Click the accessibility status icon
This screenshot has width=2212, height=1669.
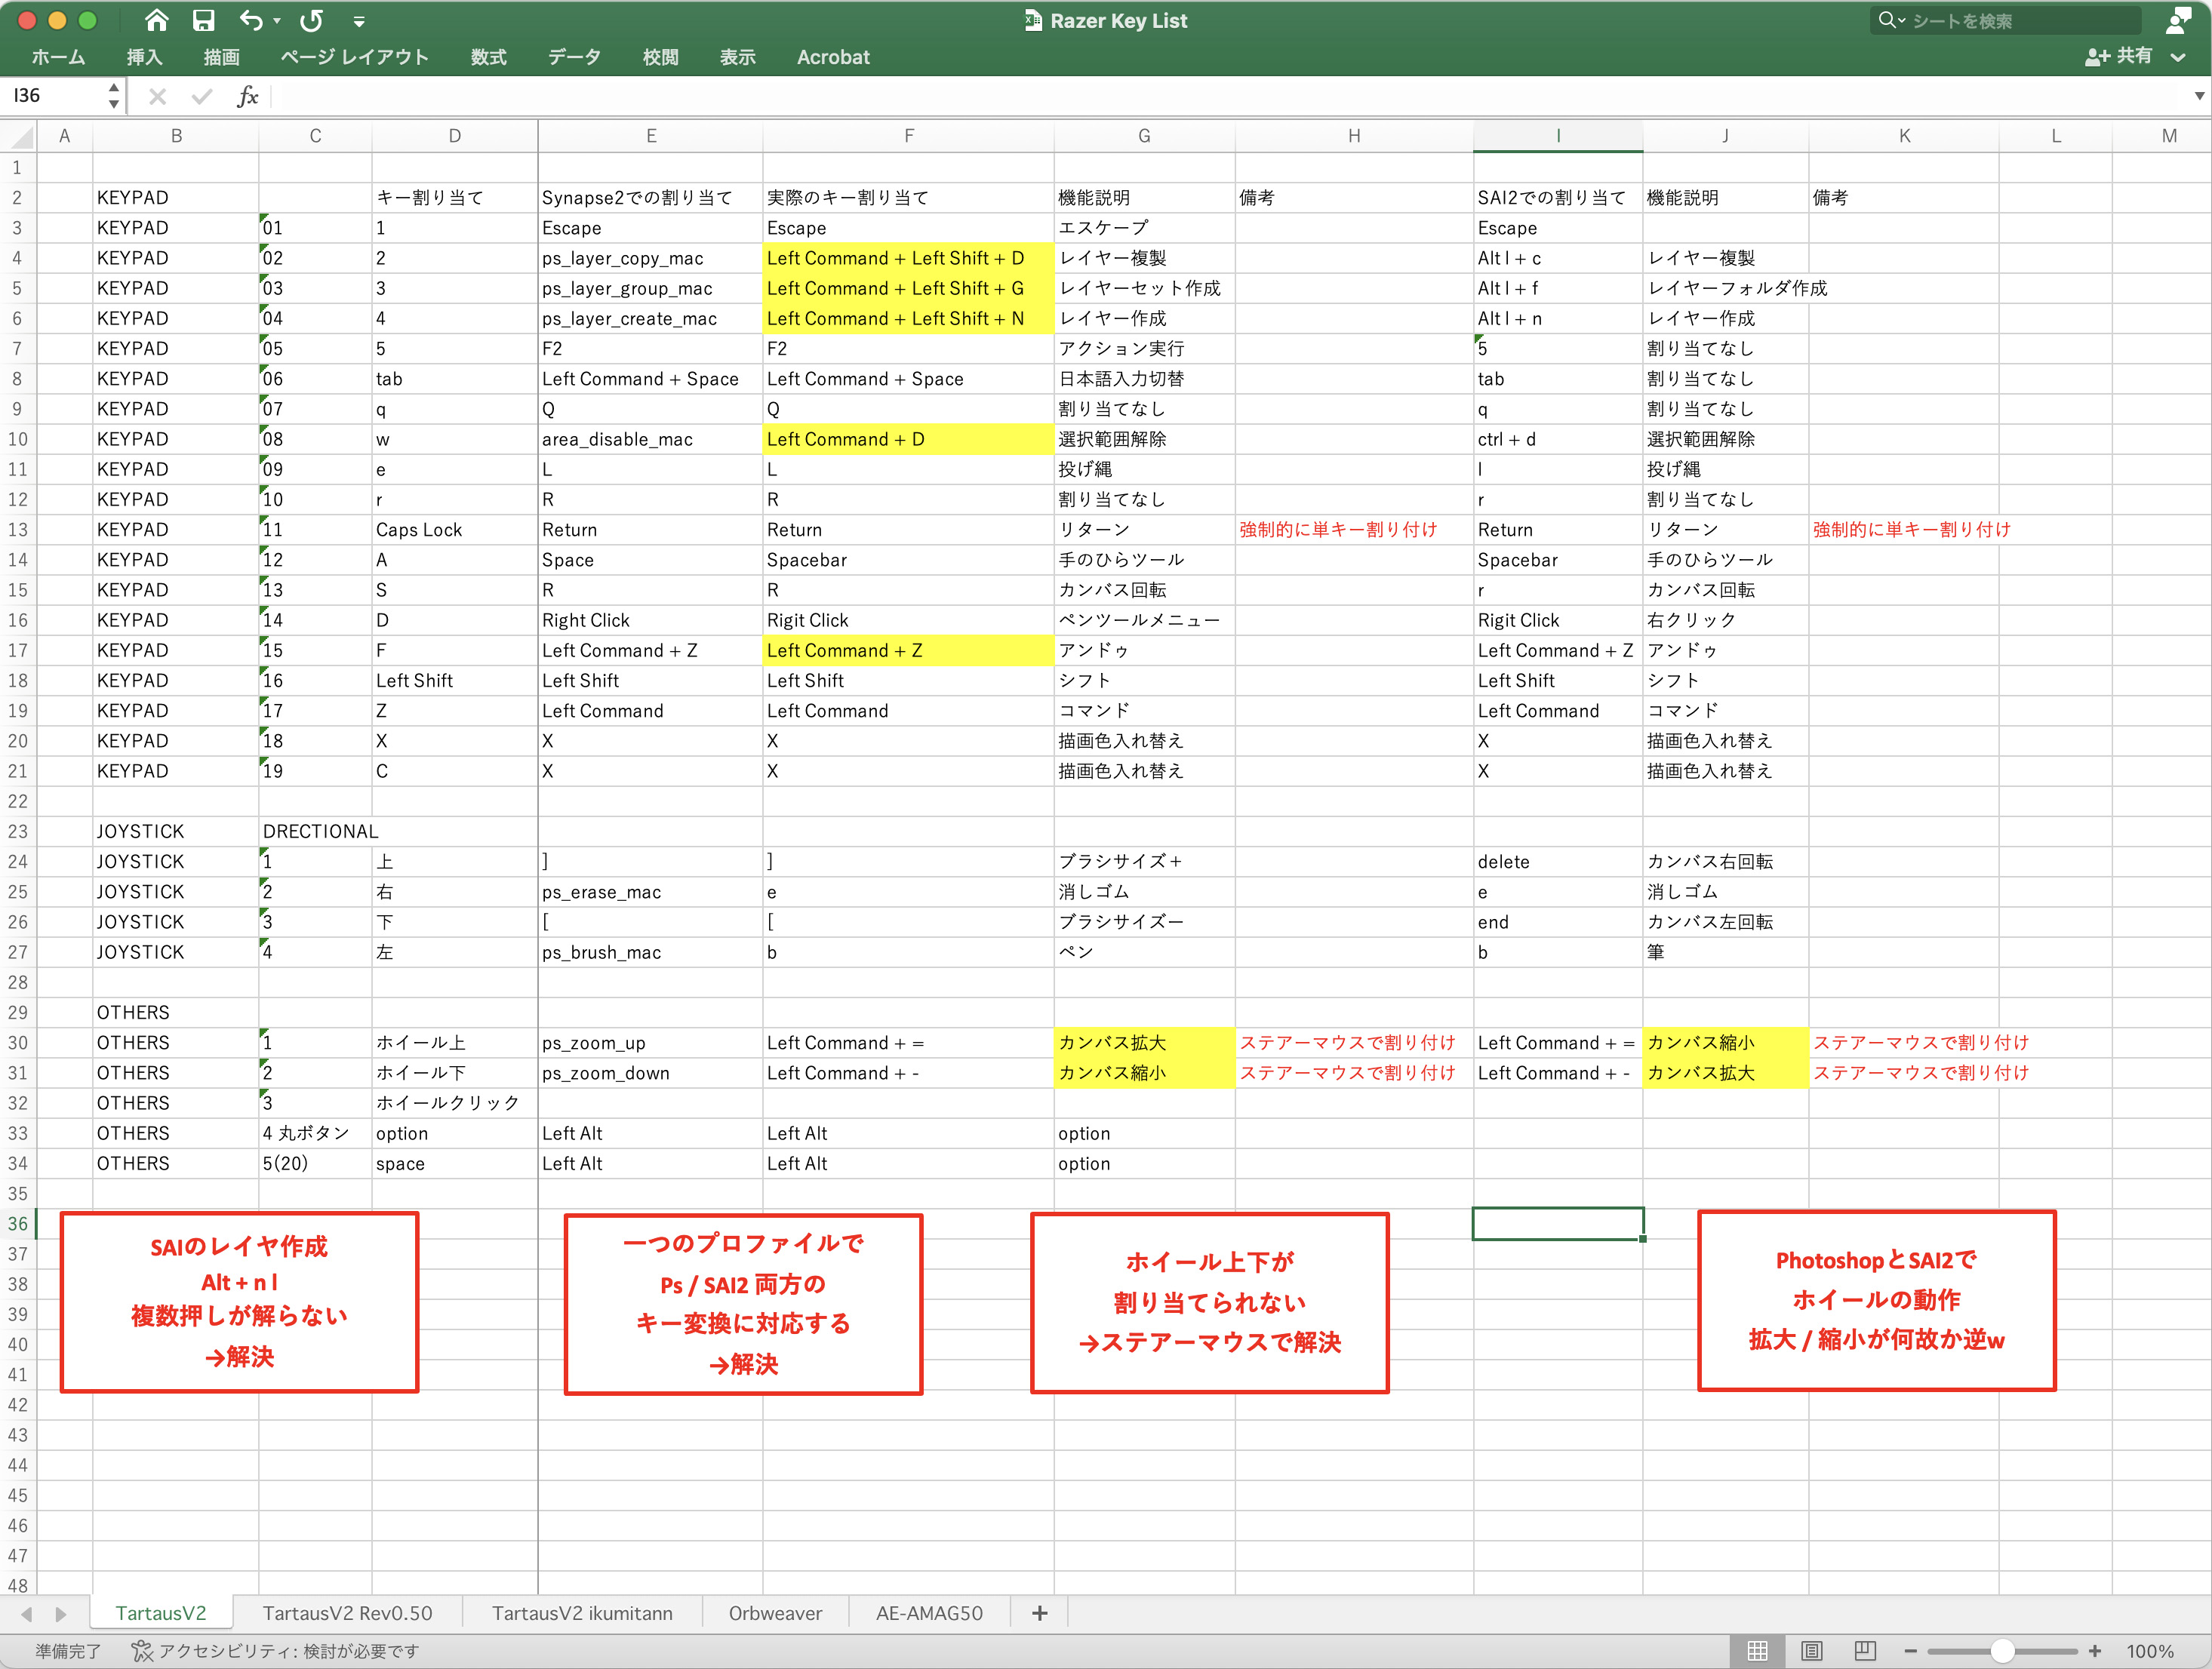[x=142, y=1651]
